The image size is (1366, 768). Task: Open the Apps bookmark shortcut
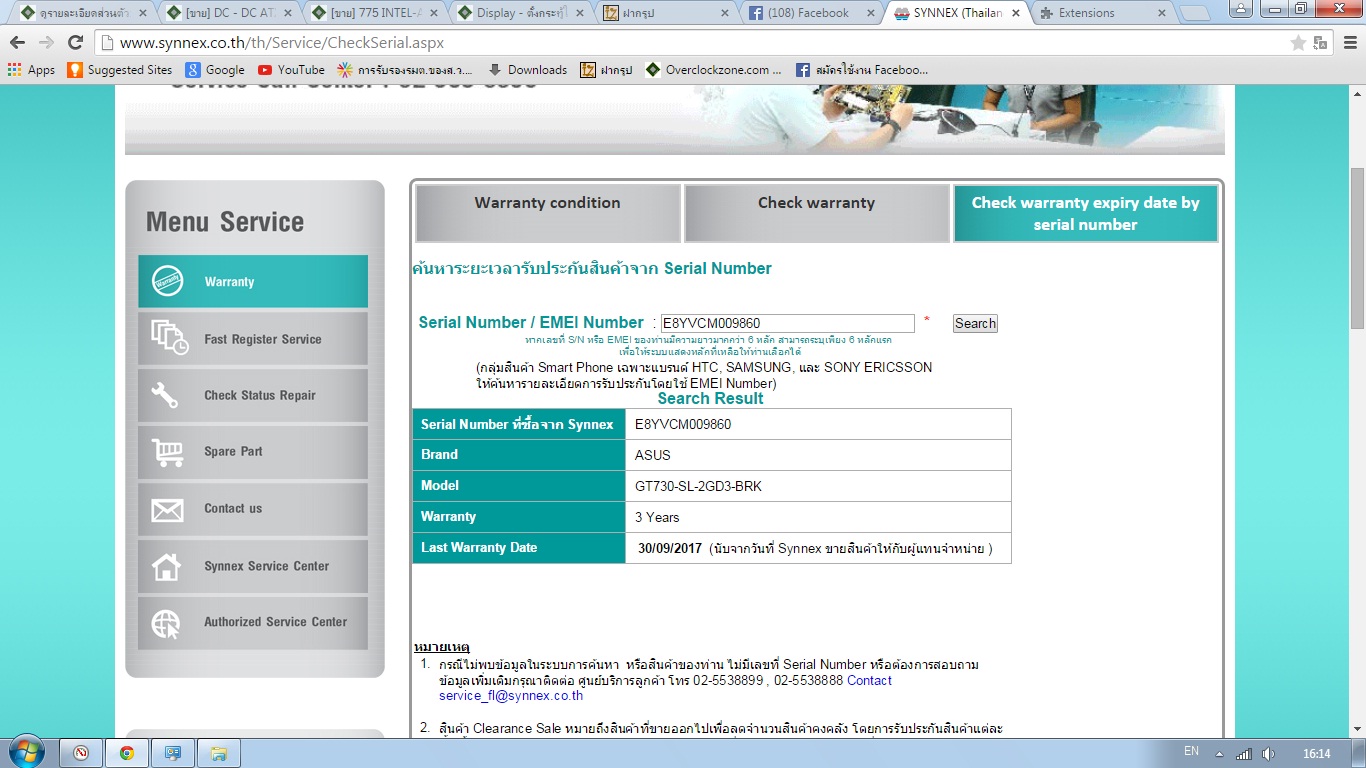point(31,70)
